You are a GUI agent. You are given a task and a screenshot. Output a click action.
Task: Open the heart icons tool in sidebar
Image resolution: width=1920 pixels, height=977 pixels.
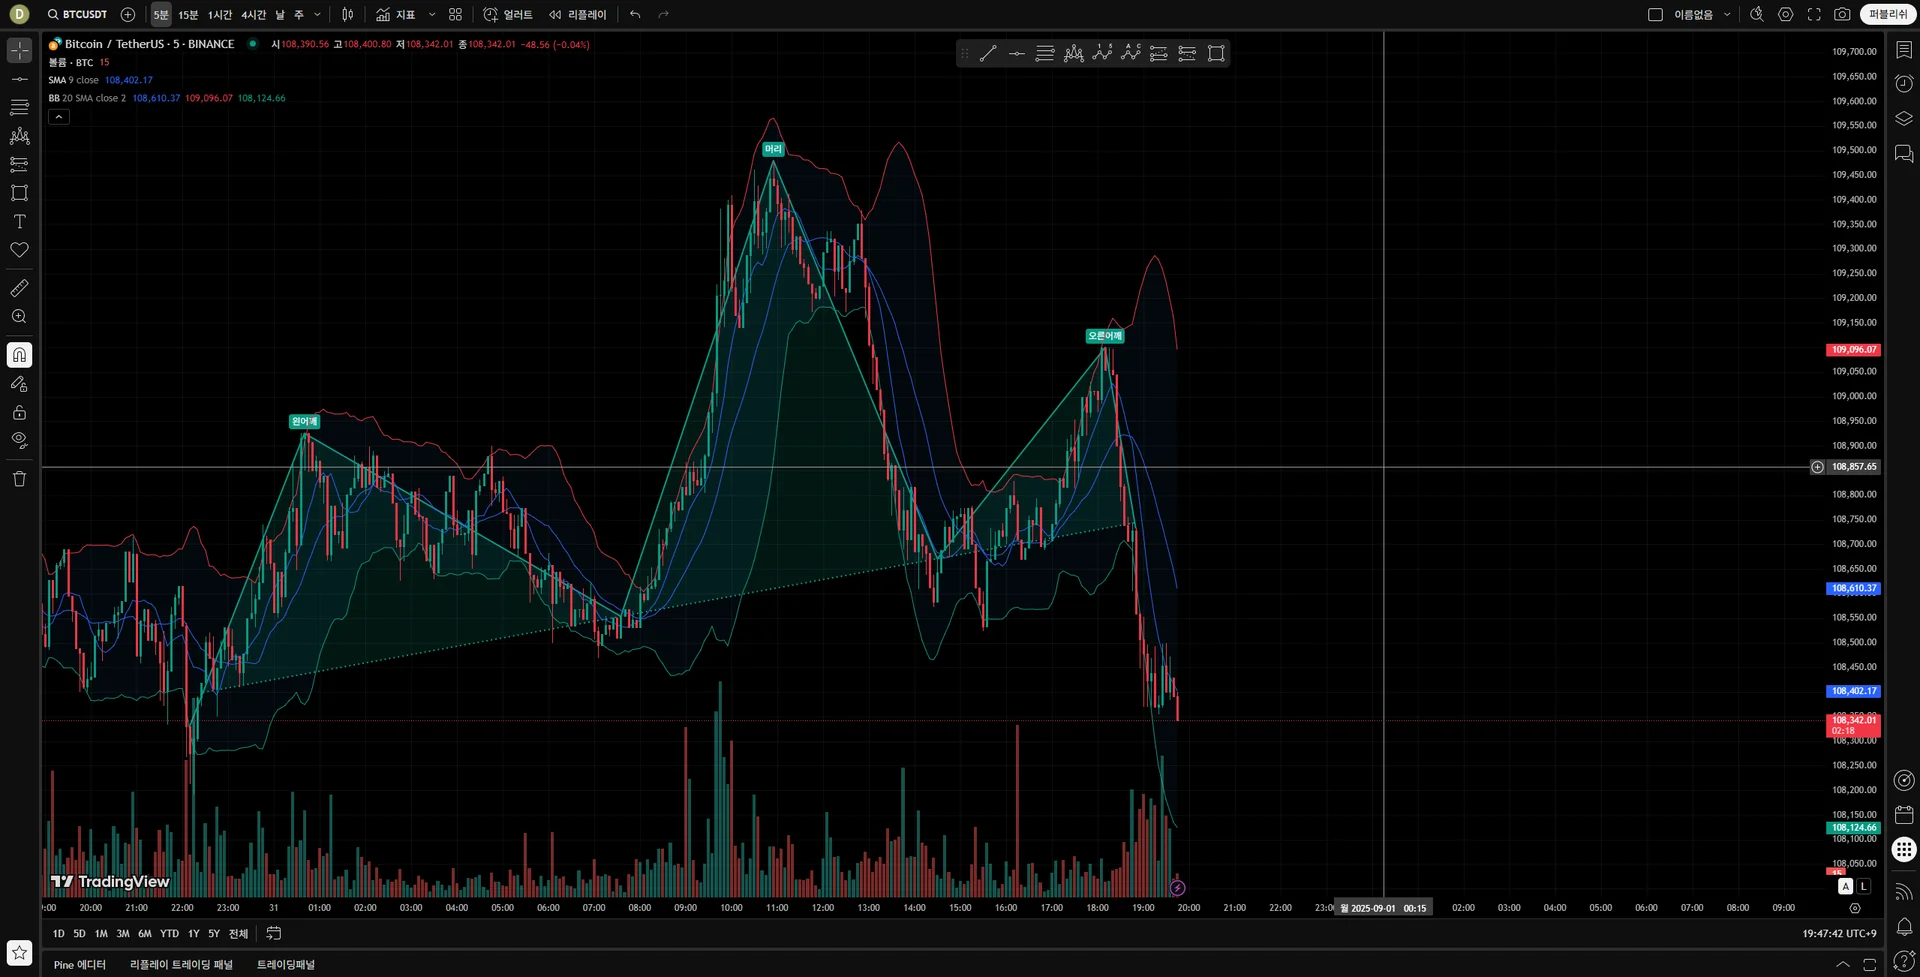pyautogui.click(x=19, y=250)
